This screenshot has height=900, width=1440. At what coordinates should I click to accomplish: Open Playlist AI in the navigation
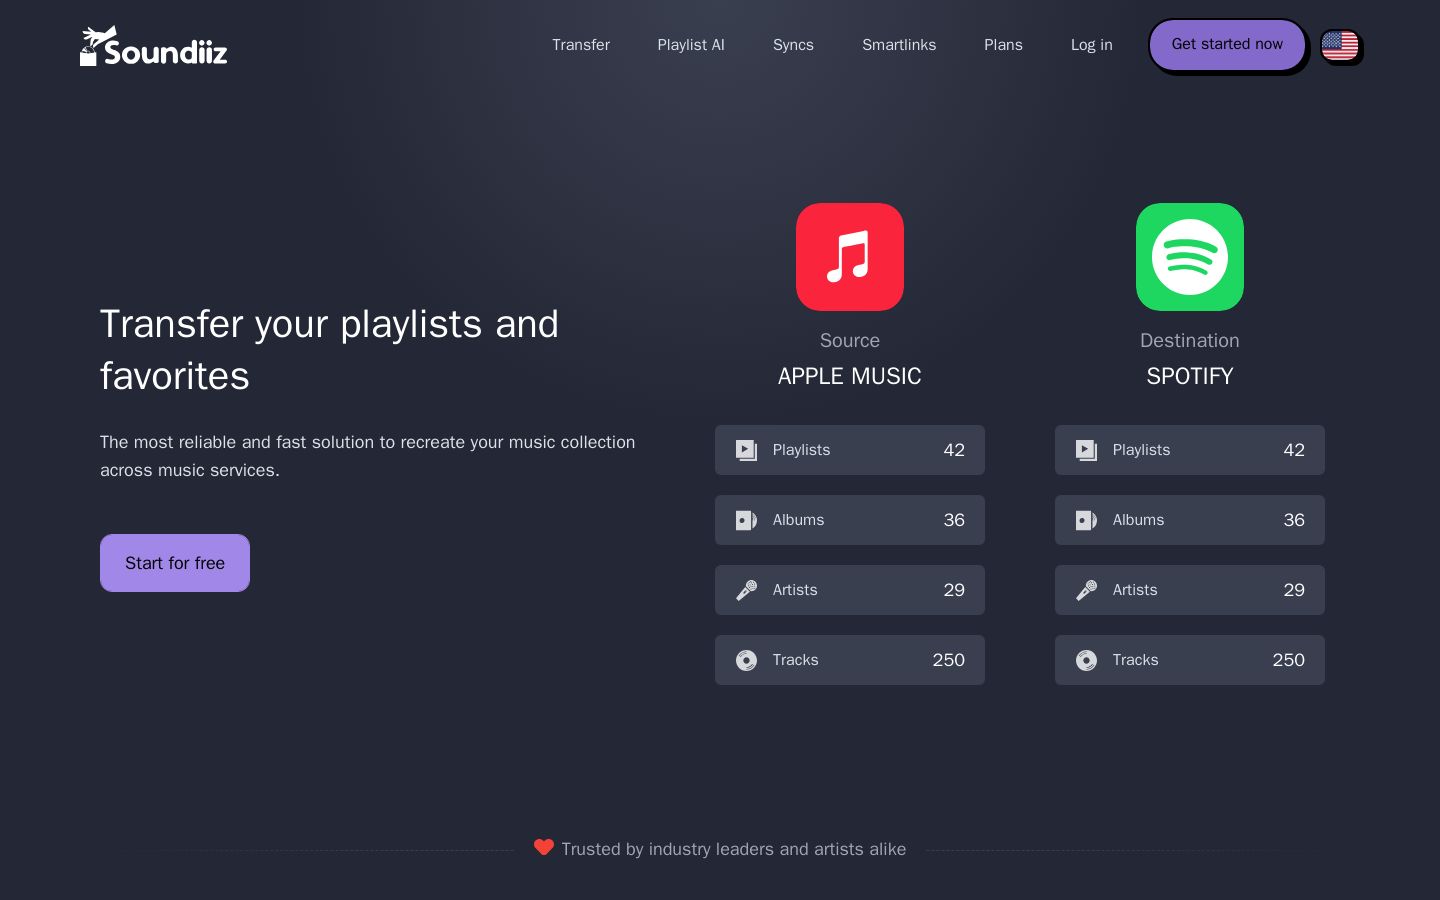pyautogui.click(x=691, y=45)
